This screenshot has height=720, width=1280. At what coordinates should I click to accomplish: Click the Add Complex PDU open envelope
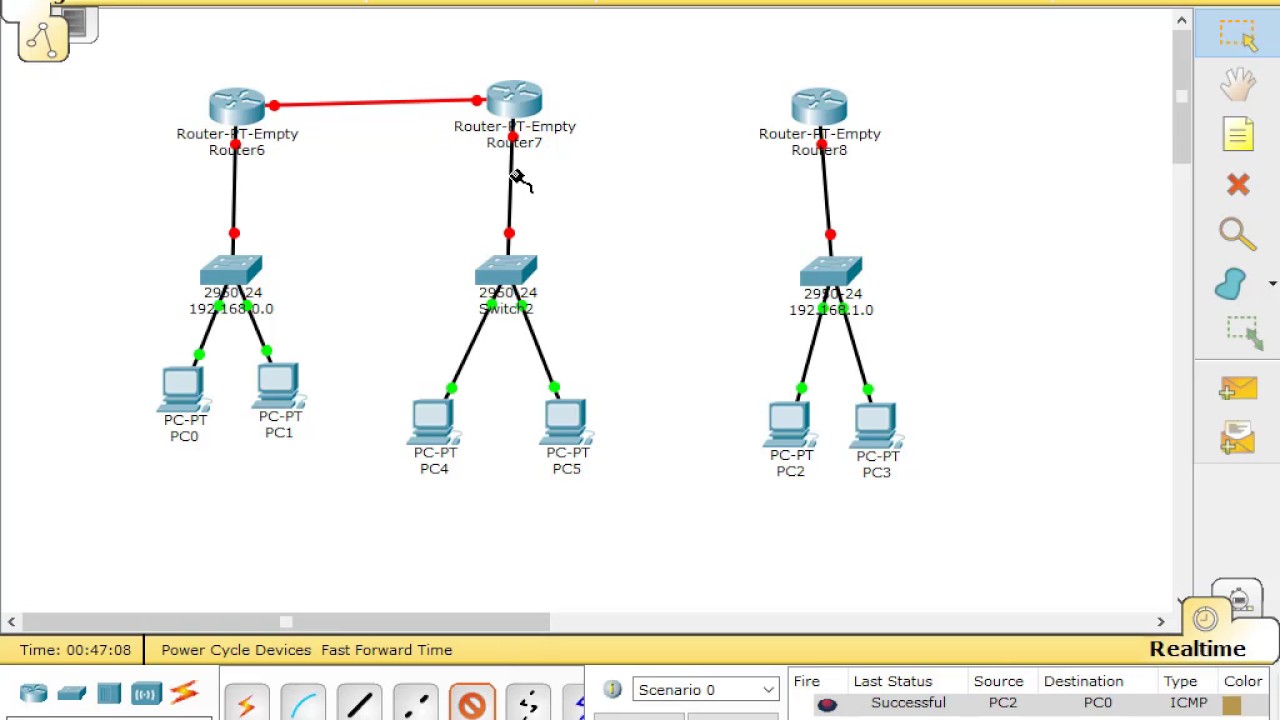(1237, 438)
